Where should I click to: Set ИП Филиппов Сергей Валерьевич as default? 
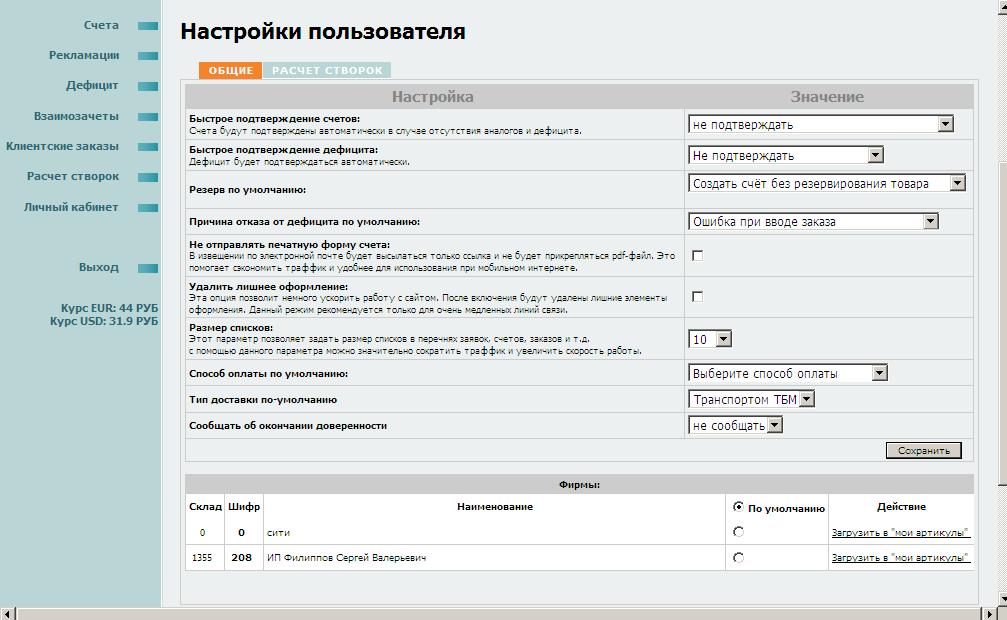point(738,558)
